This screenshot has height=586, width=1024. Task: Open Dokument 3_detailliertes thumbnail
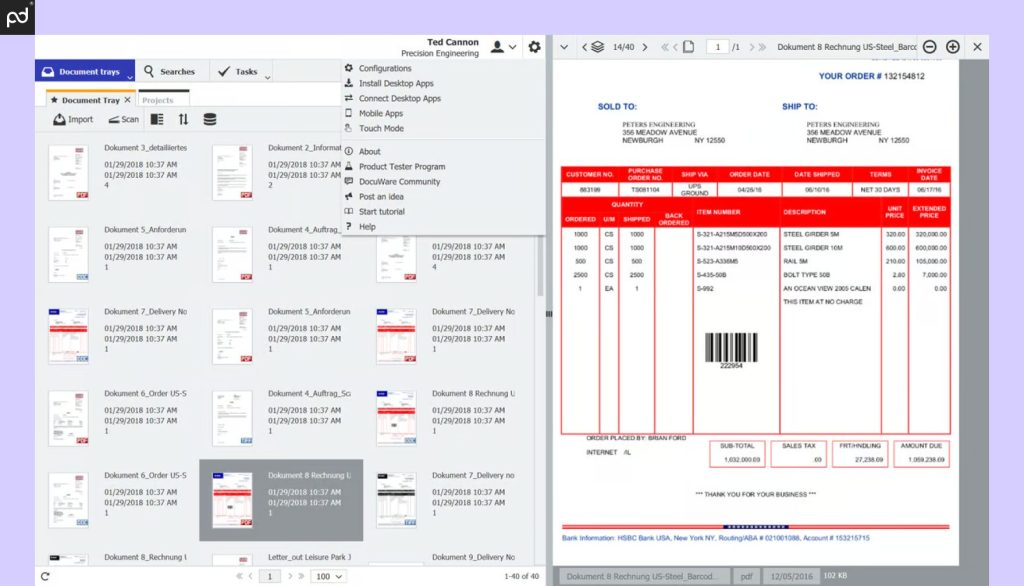[x=68, y=172]
